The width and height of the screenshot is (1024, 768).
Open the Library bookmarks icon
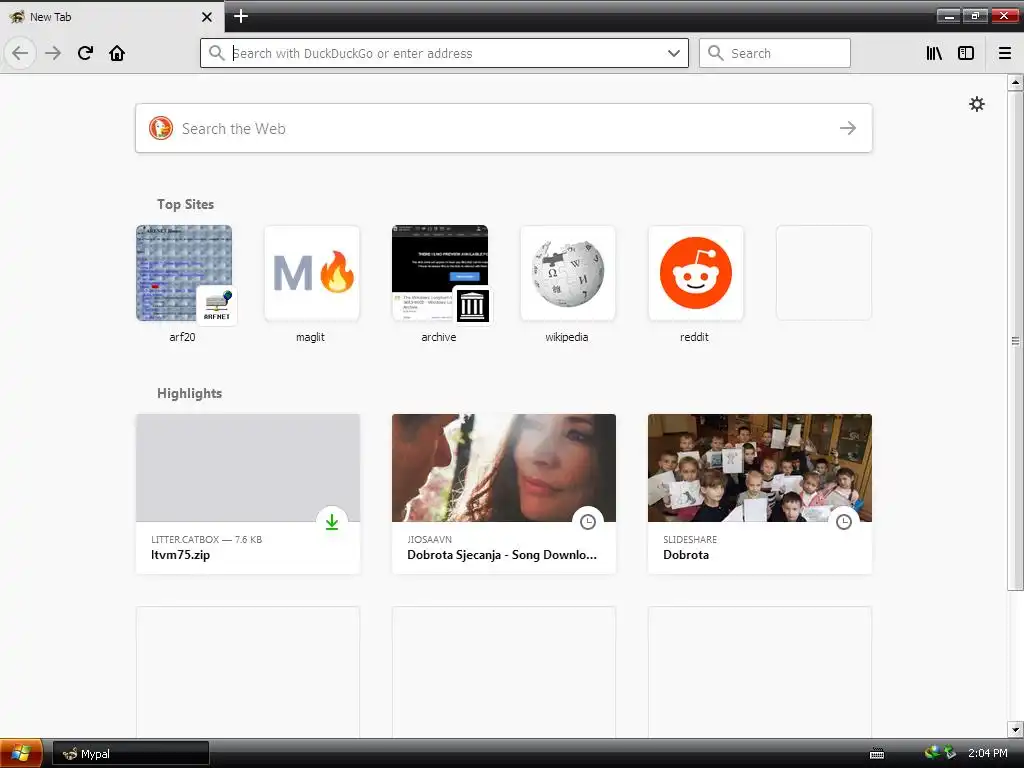click(934, 53)
